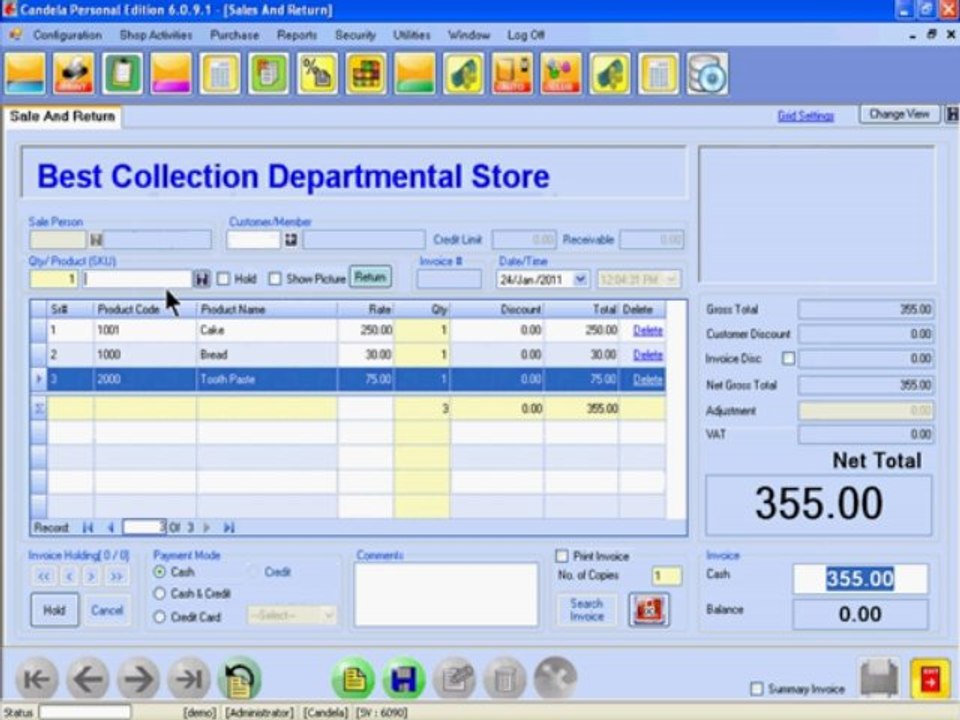Delete the Cake row

click(648, 331)
